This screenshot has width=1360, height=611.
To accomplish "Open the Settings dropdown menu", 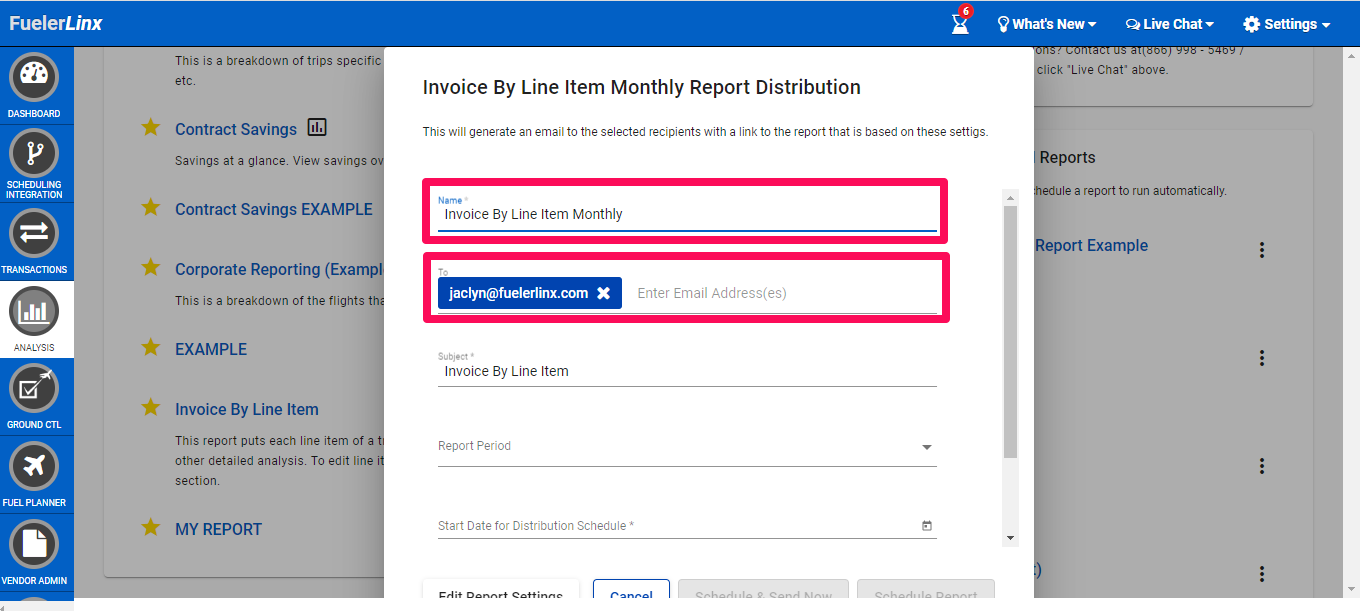I will tap(1286, 24).
